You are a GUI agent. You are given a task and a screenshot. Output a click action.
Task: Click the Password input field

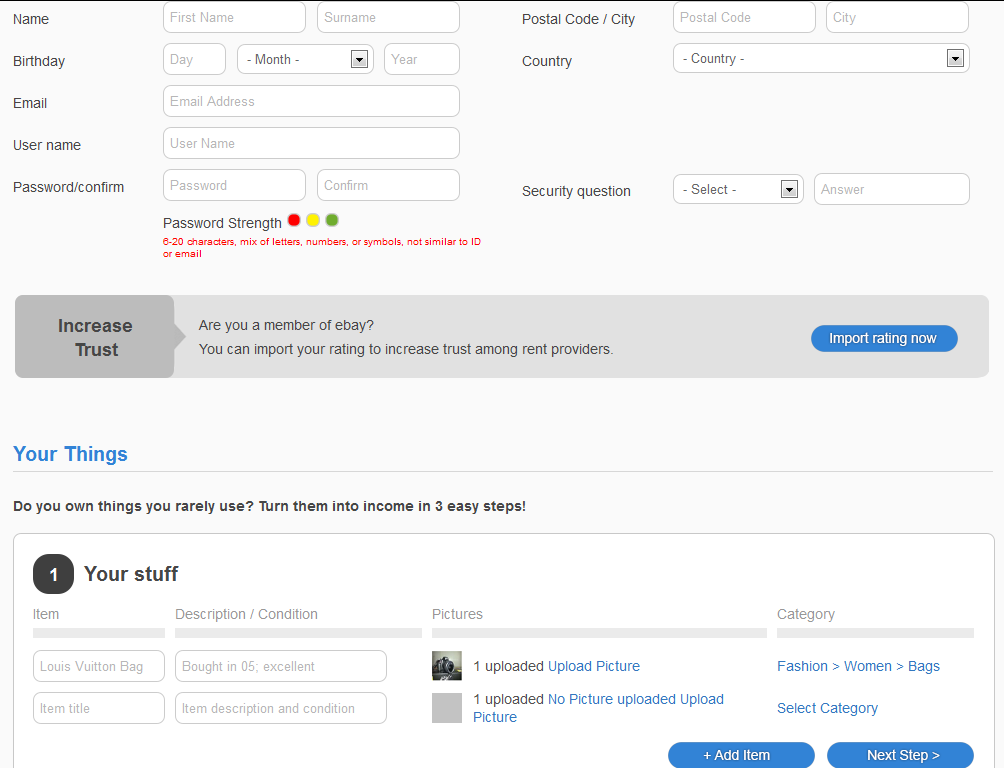click(234, 185)
